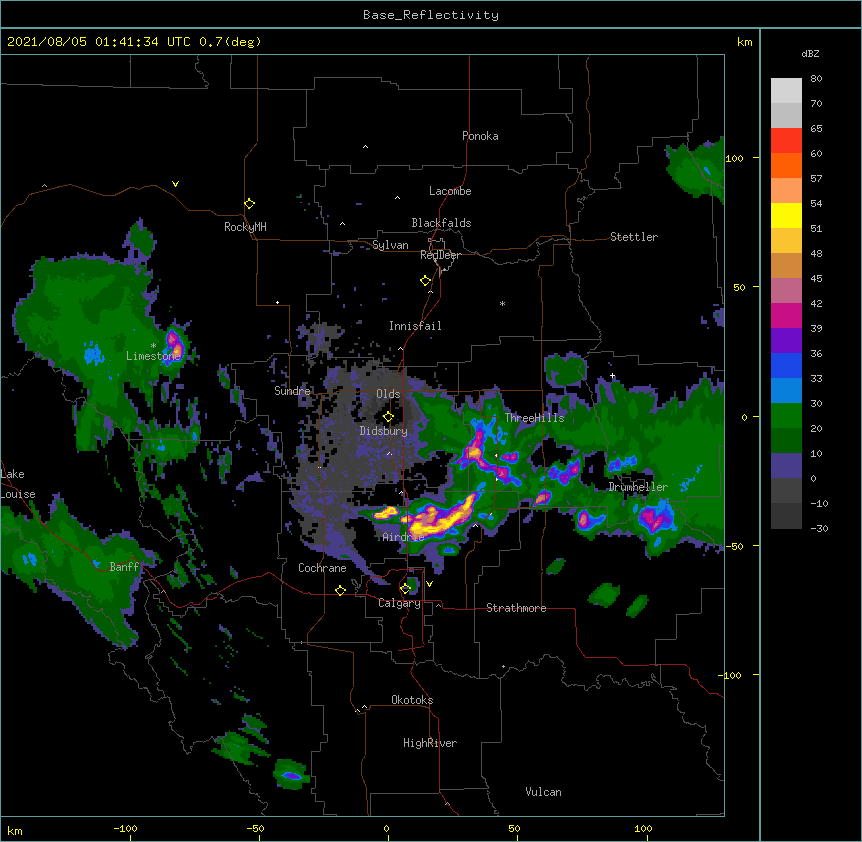Select the yellow diamond marker south of RedDeer
Viewport: 862px width, 842px height.
pos(425,281)
